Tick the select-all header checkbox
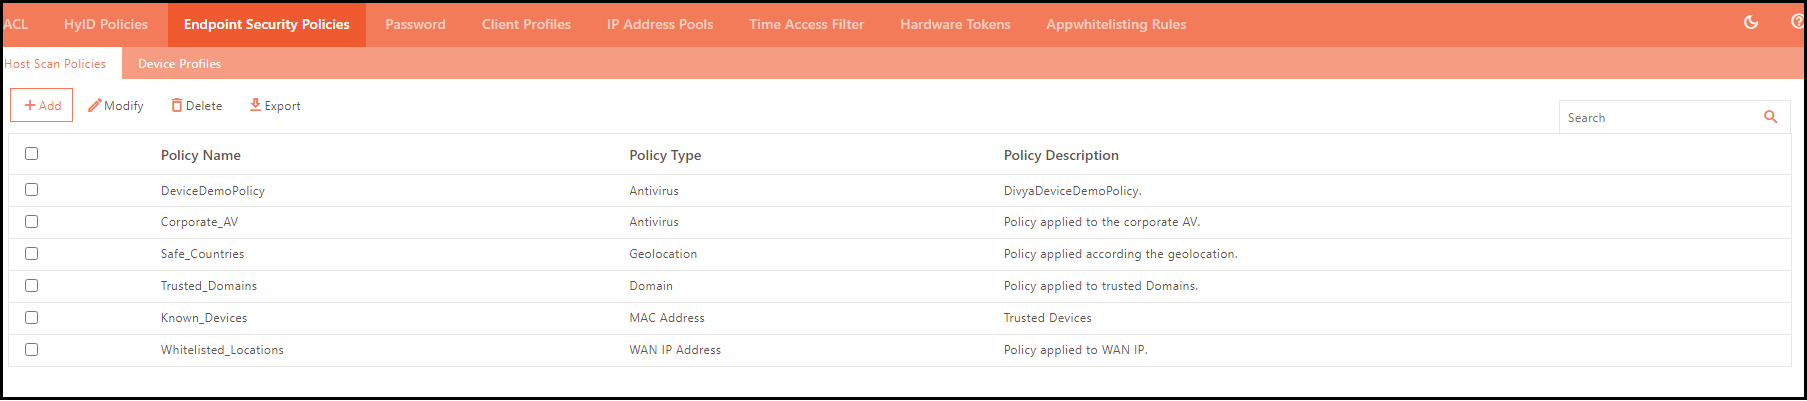This screenshot has height=401, width=1807. 32,154
